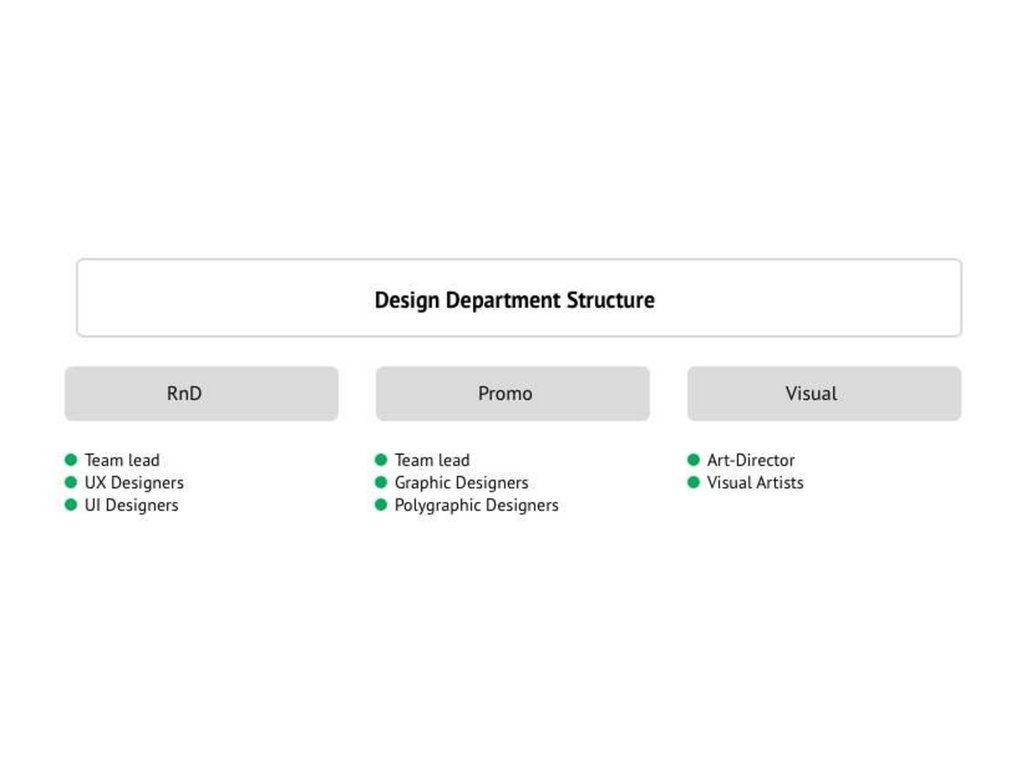Viewport: 1024px width, 767px height.
Task: Click green bullet beside Visual Artists
Action: (x=694, y=482)
